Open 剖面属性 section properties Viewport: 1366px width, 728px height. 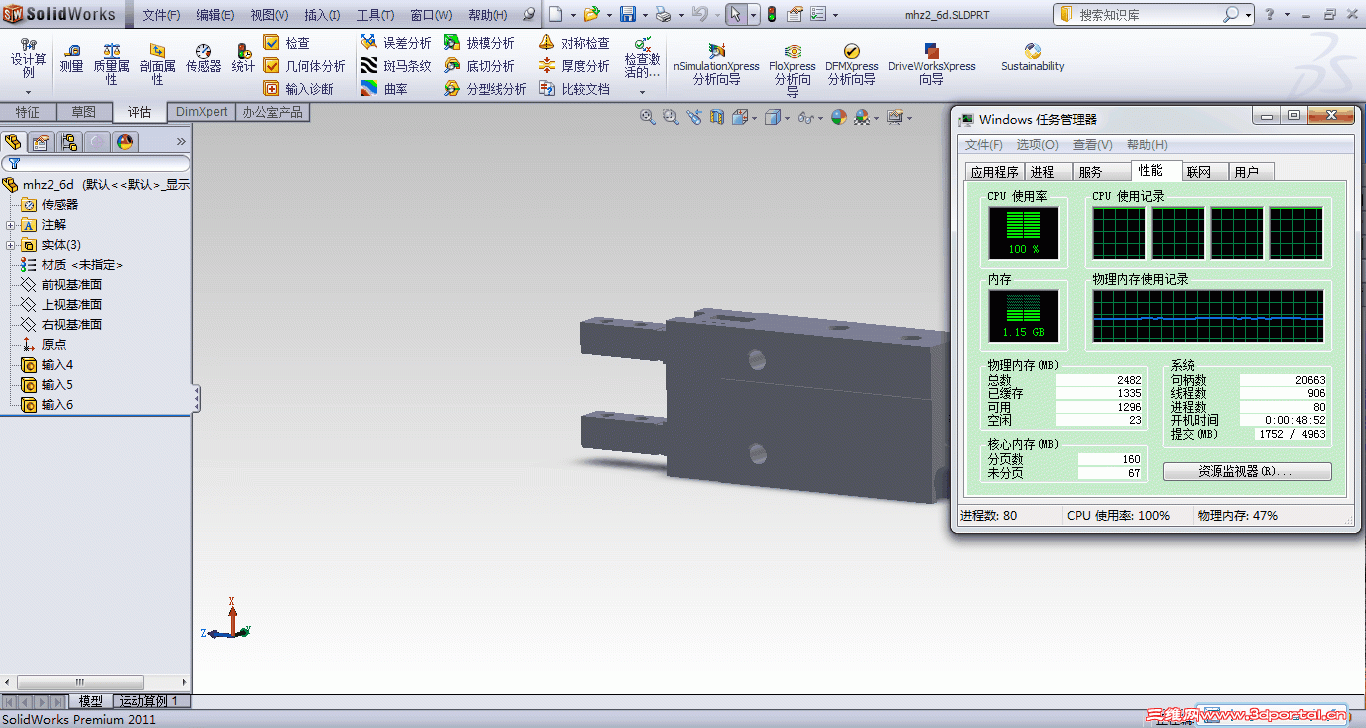(158, 63)
